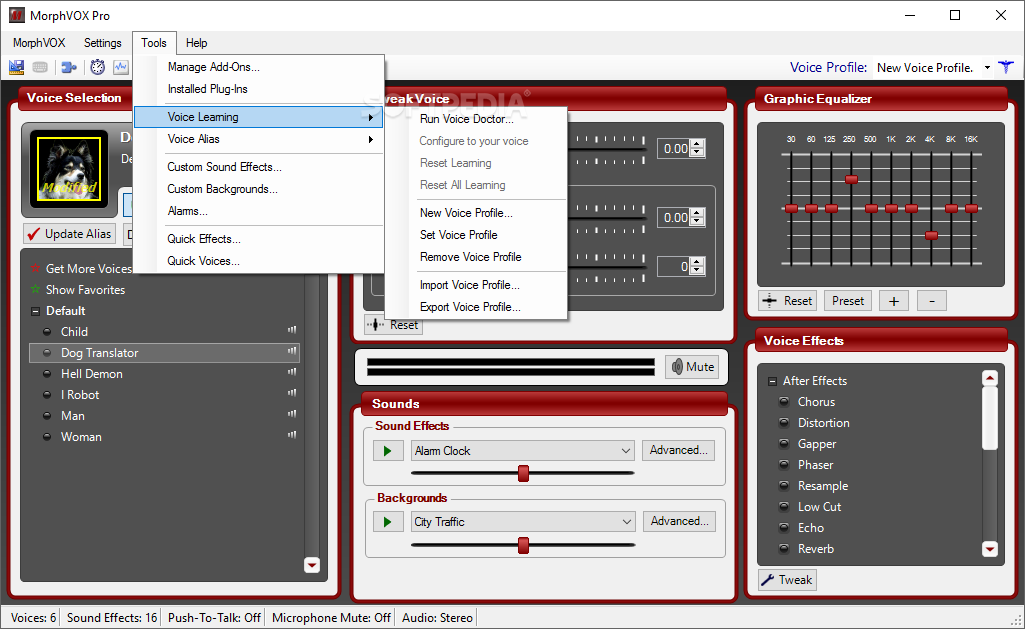
Task: Collapse the After Effects group
Action: (772, 381)
